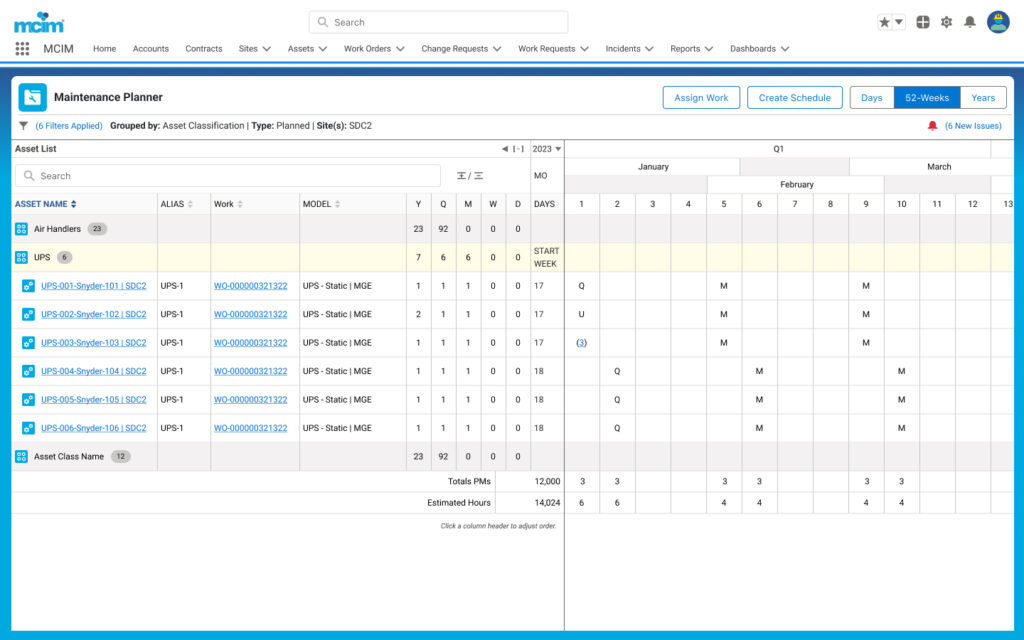This screenshot has height=640, width=1024.
Task: Click the red issues alert bell
Action: click(x=933, y=125)
